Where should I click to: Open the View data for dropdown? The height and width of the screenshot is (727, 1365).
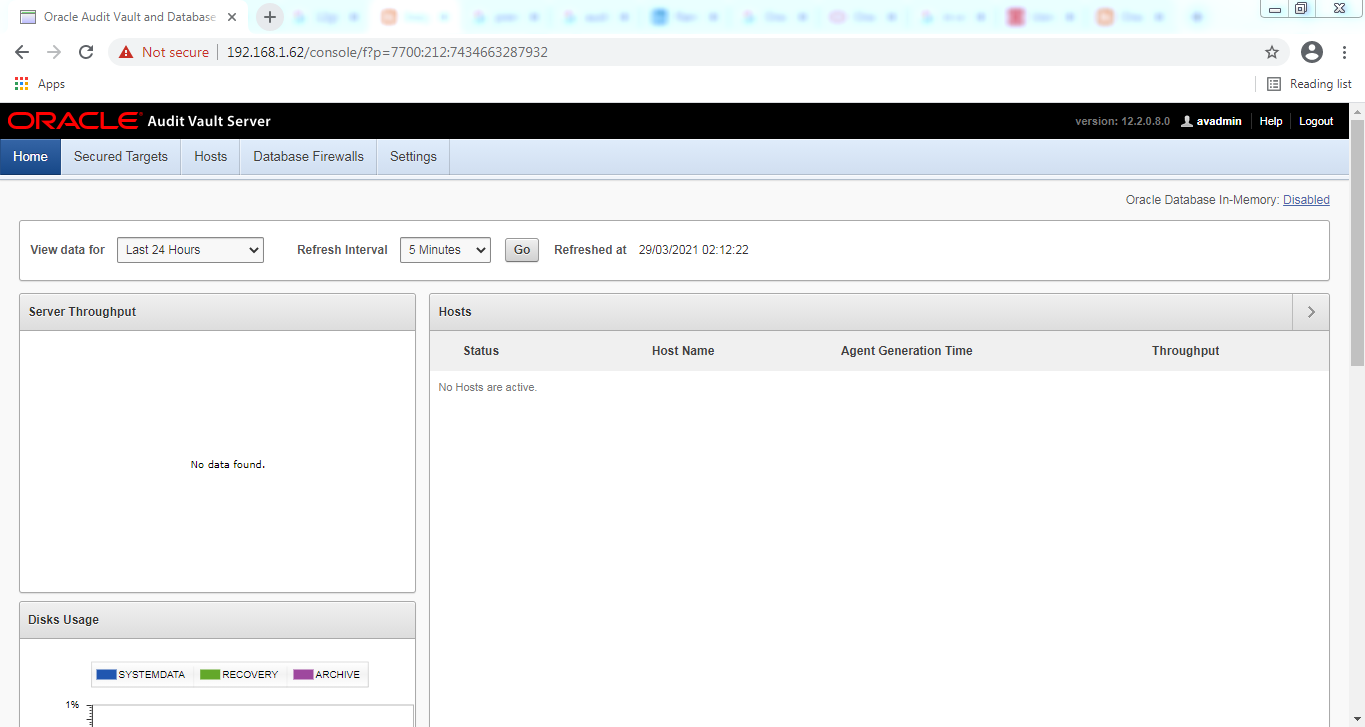pyautogui.click(x=190, y=250)
